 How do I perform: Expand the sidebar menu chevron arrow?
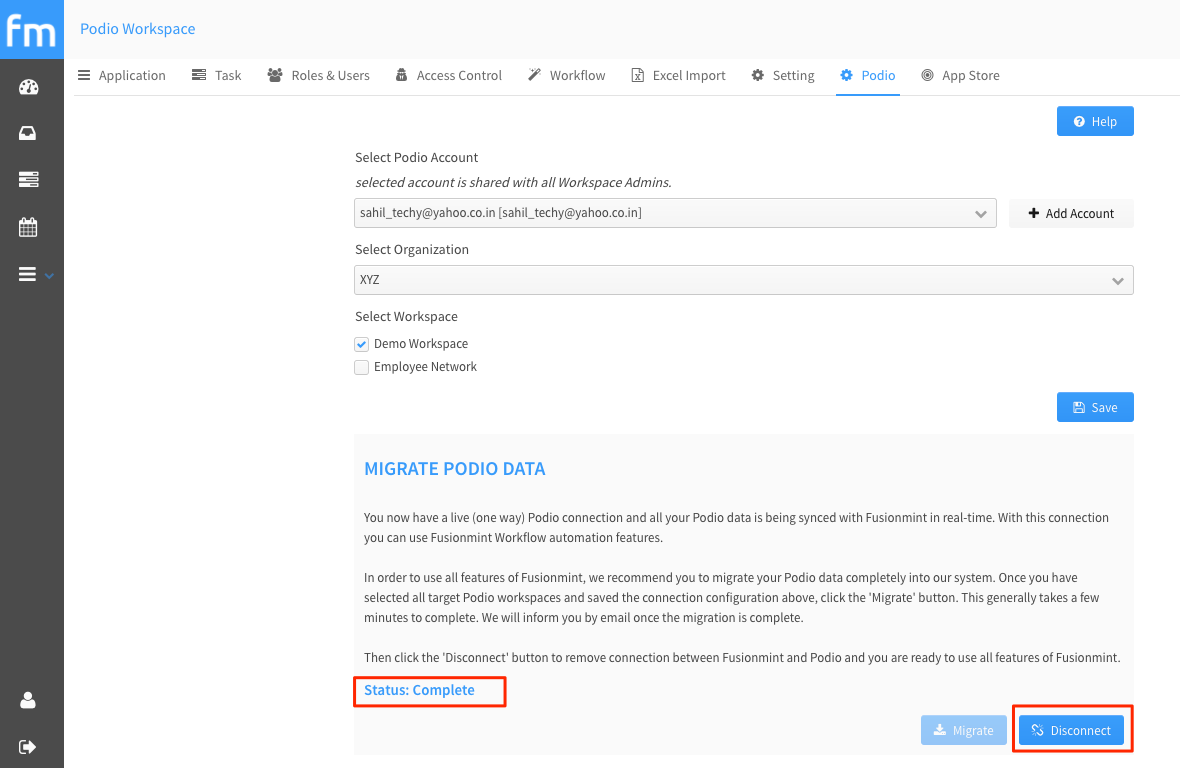click(49, 276)
